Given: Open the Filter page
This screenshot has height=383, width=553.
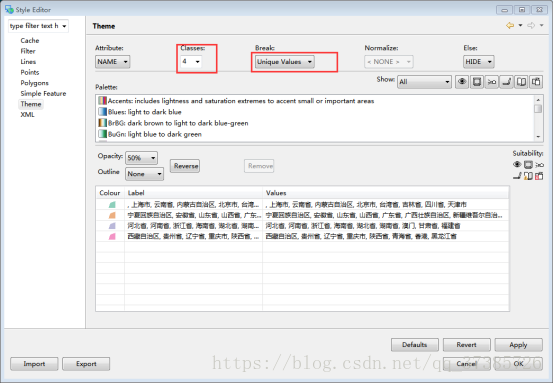Looking at the screenshot, I should click(28, 51).
